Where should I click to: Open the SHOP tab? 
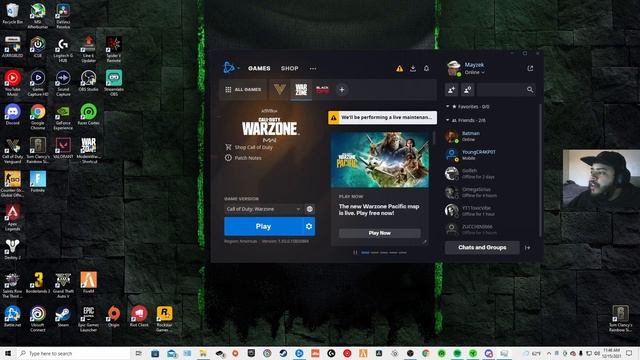[289, 68]
